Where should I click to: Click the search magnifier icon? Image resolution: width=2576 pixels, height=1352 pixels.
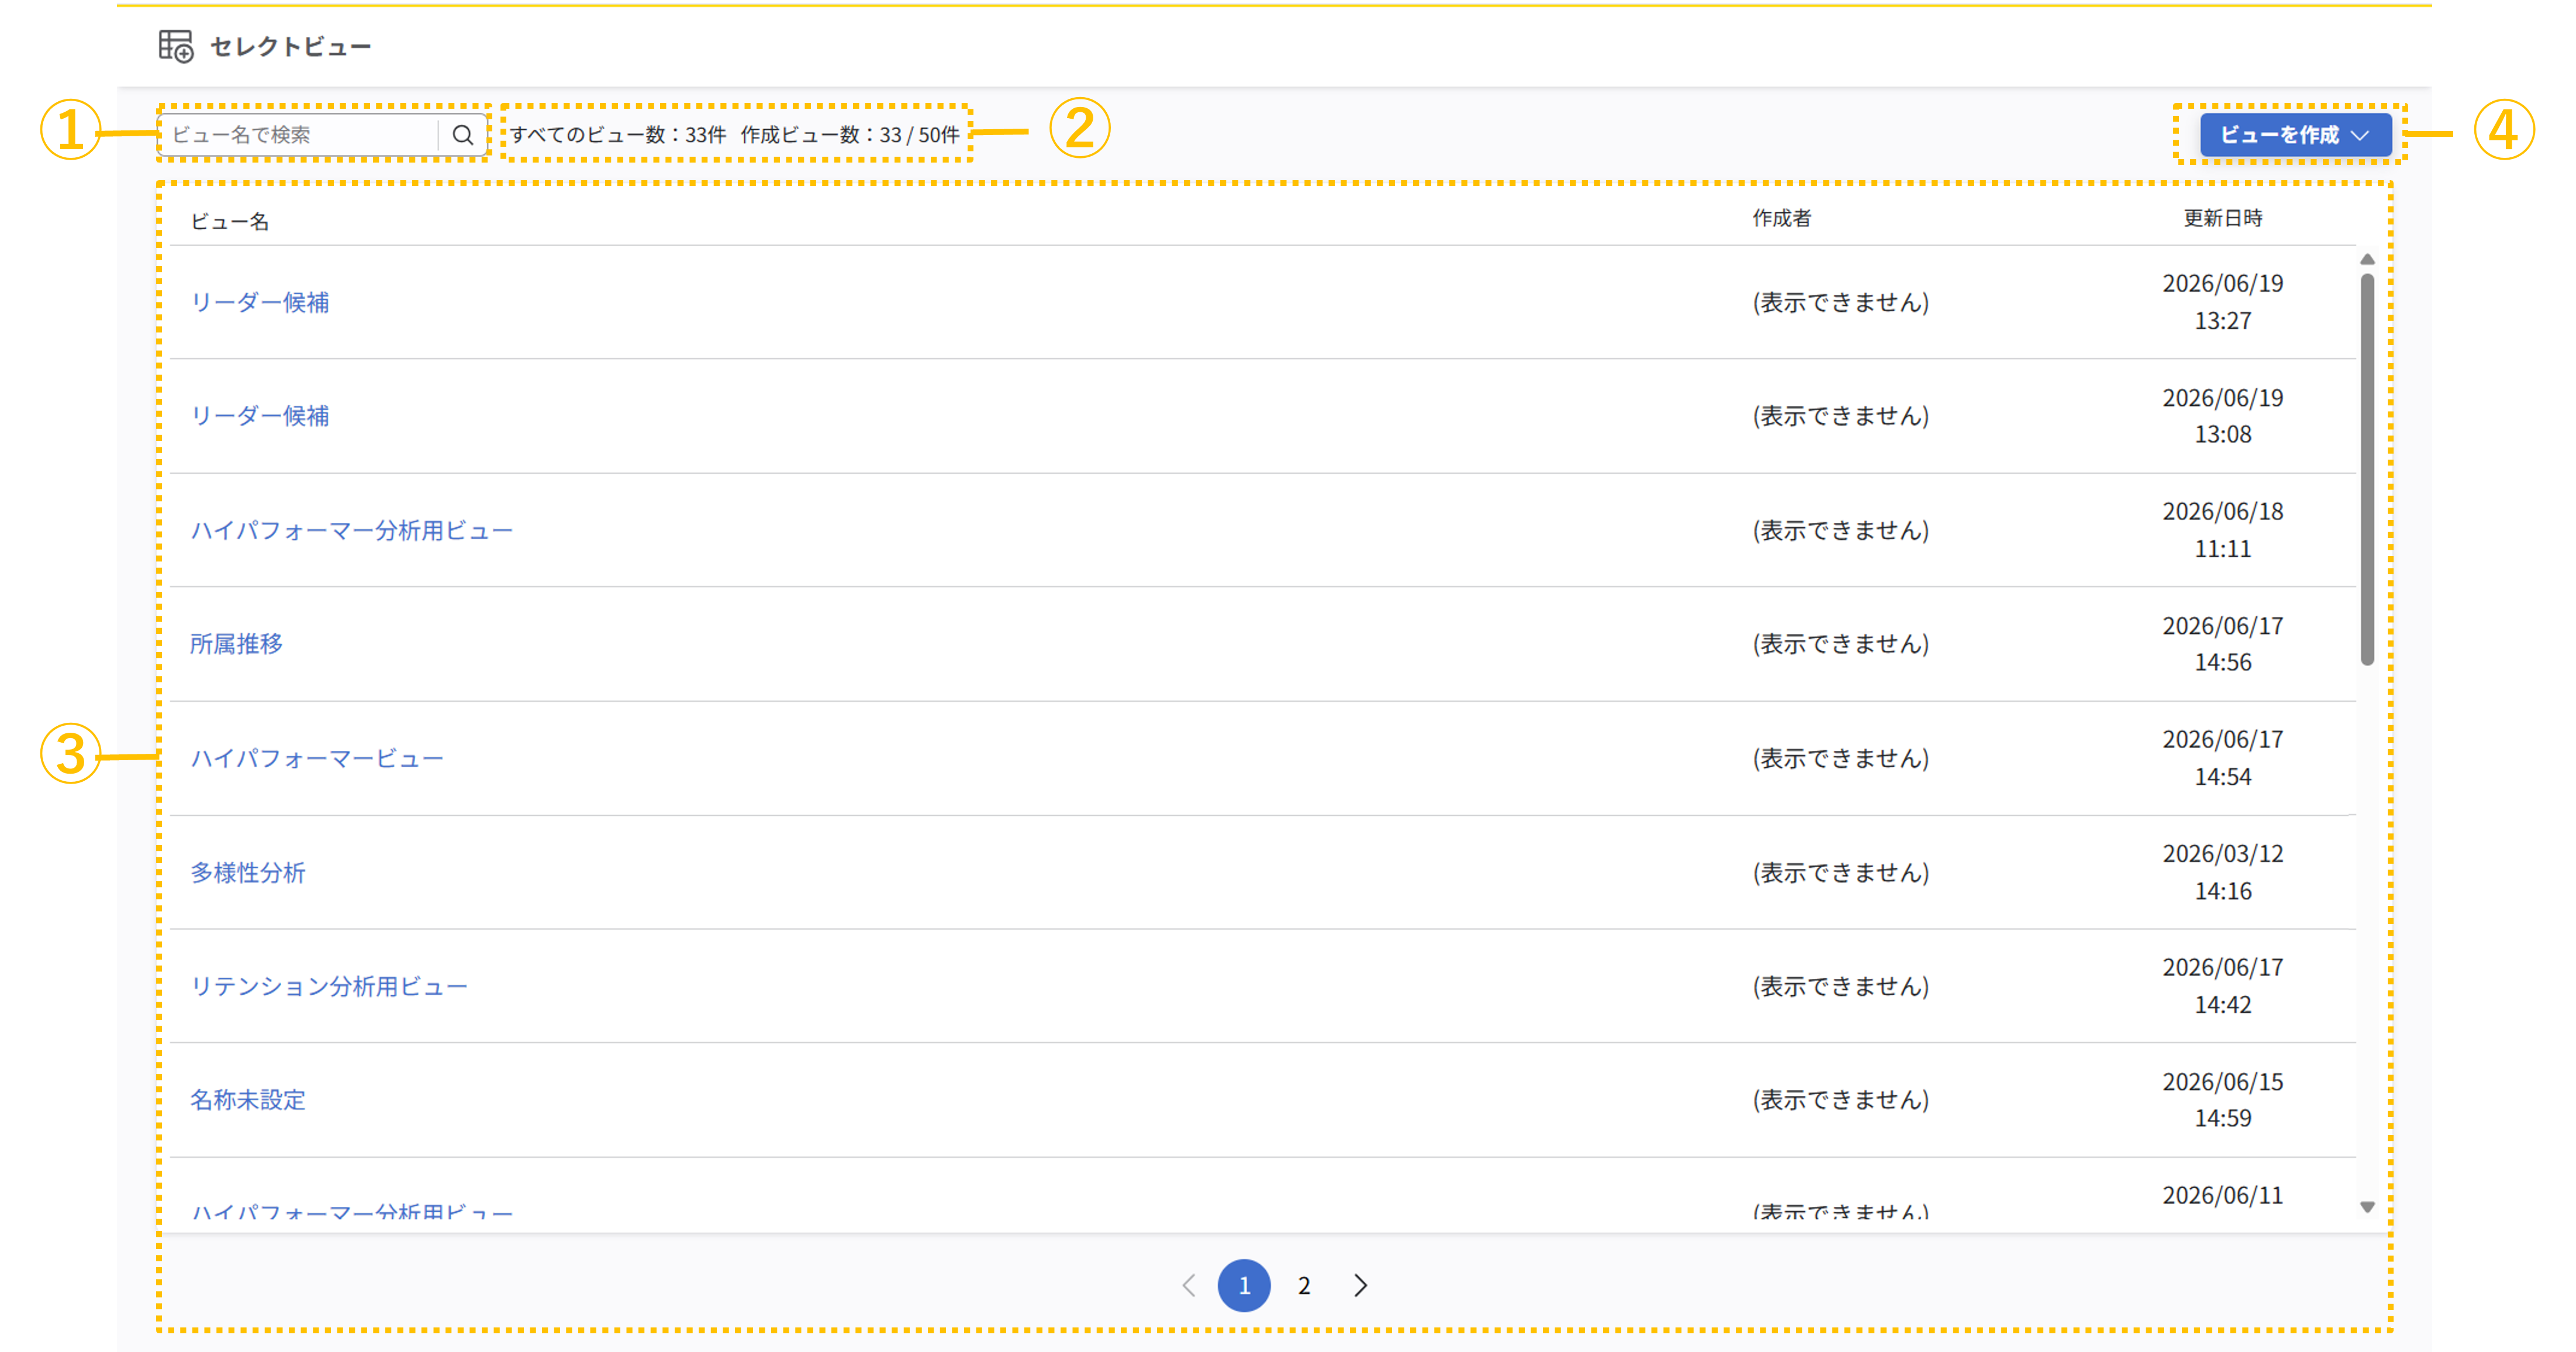point(462,134)
